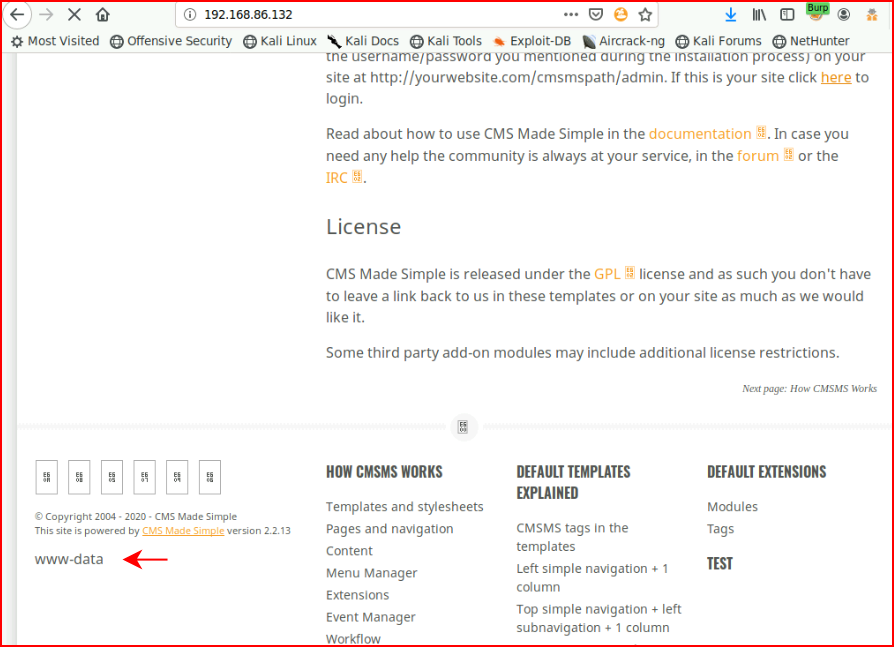Open the Aircrack-ng bookmark

[624, 41]
